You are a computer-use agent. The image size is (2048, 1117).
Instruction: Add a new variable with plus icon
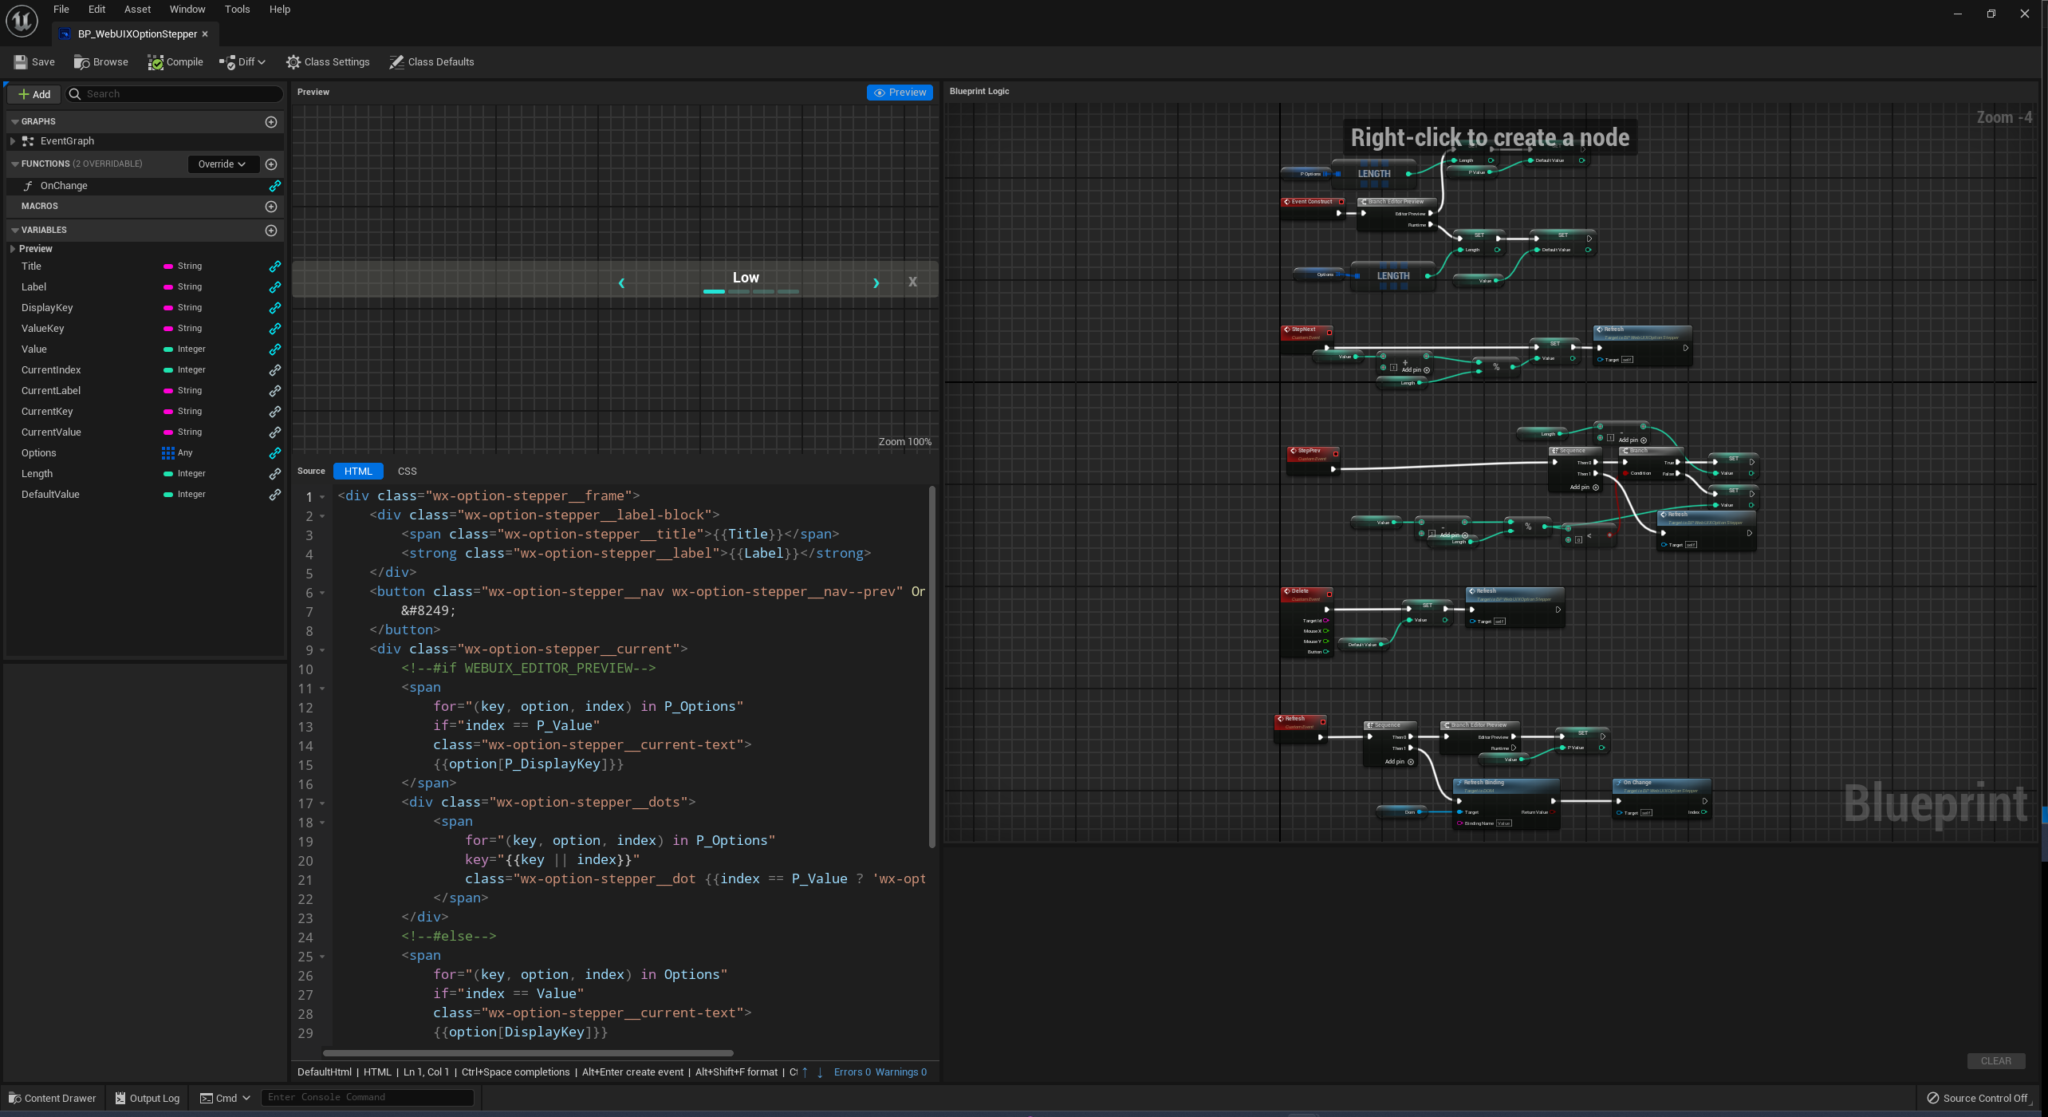click(271, 230)
